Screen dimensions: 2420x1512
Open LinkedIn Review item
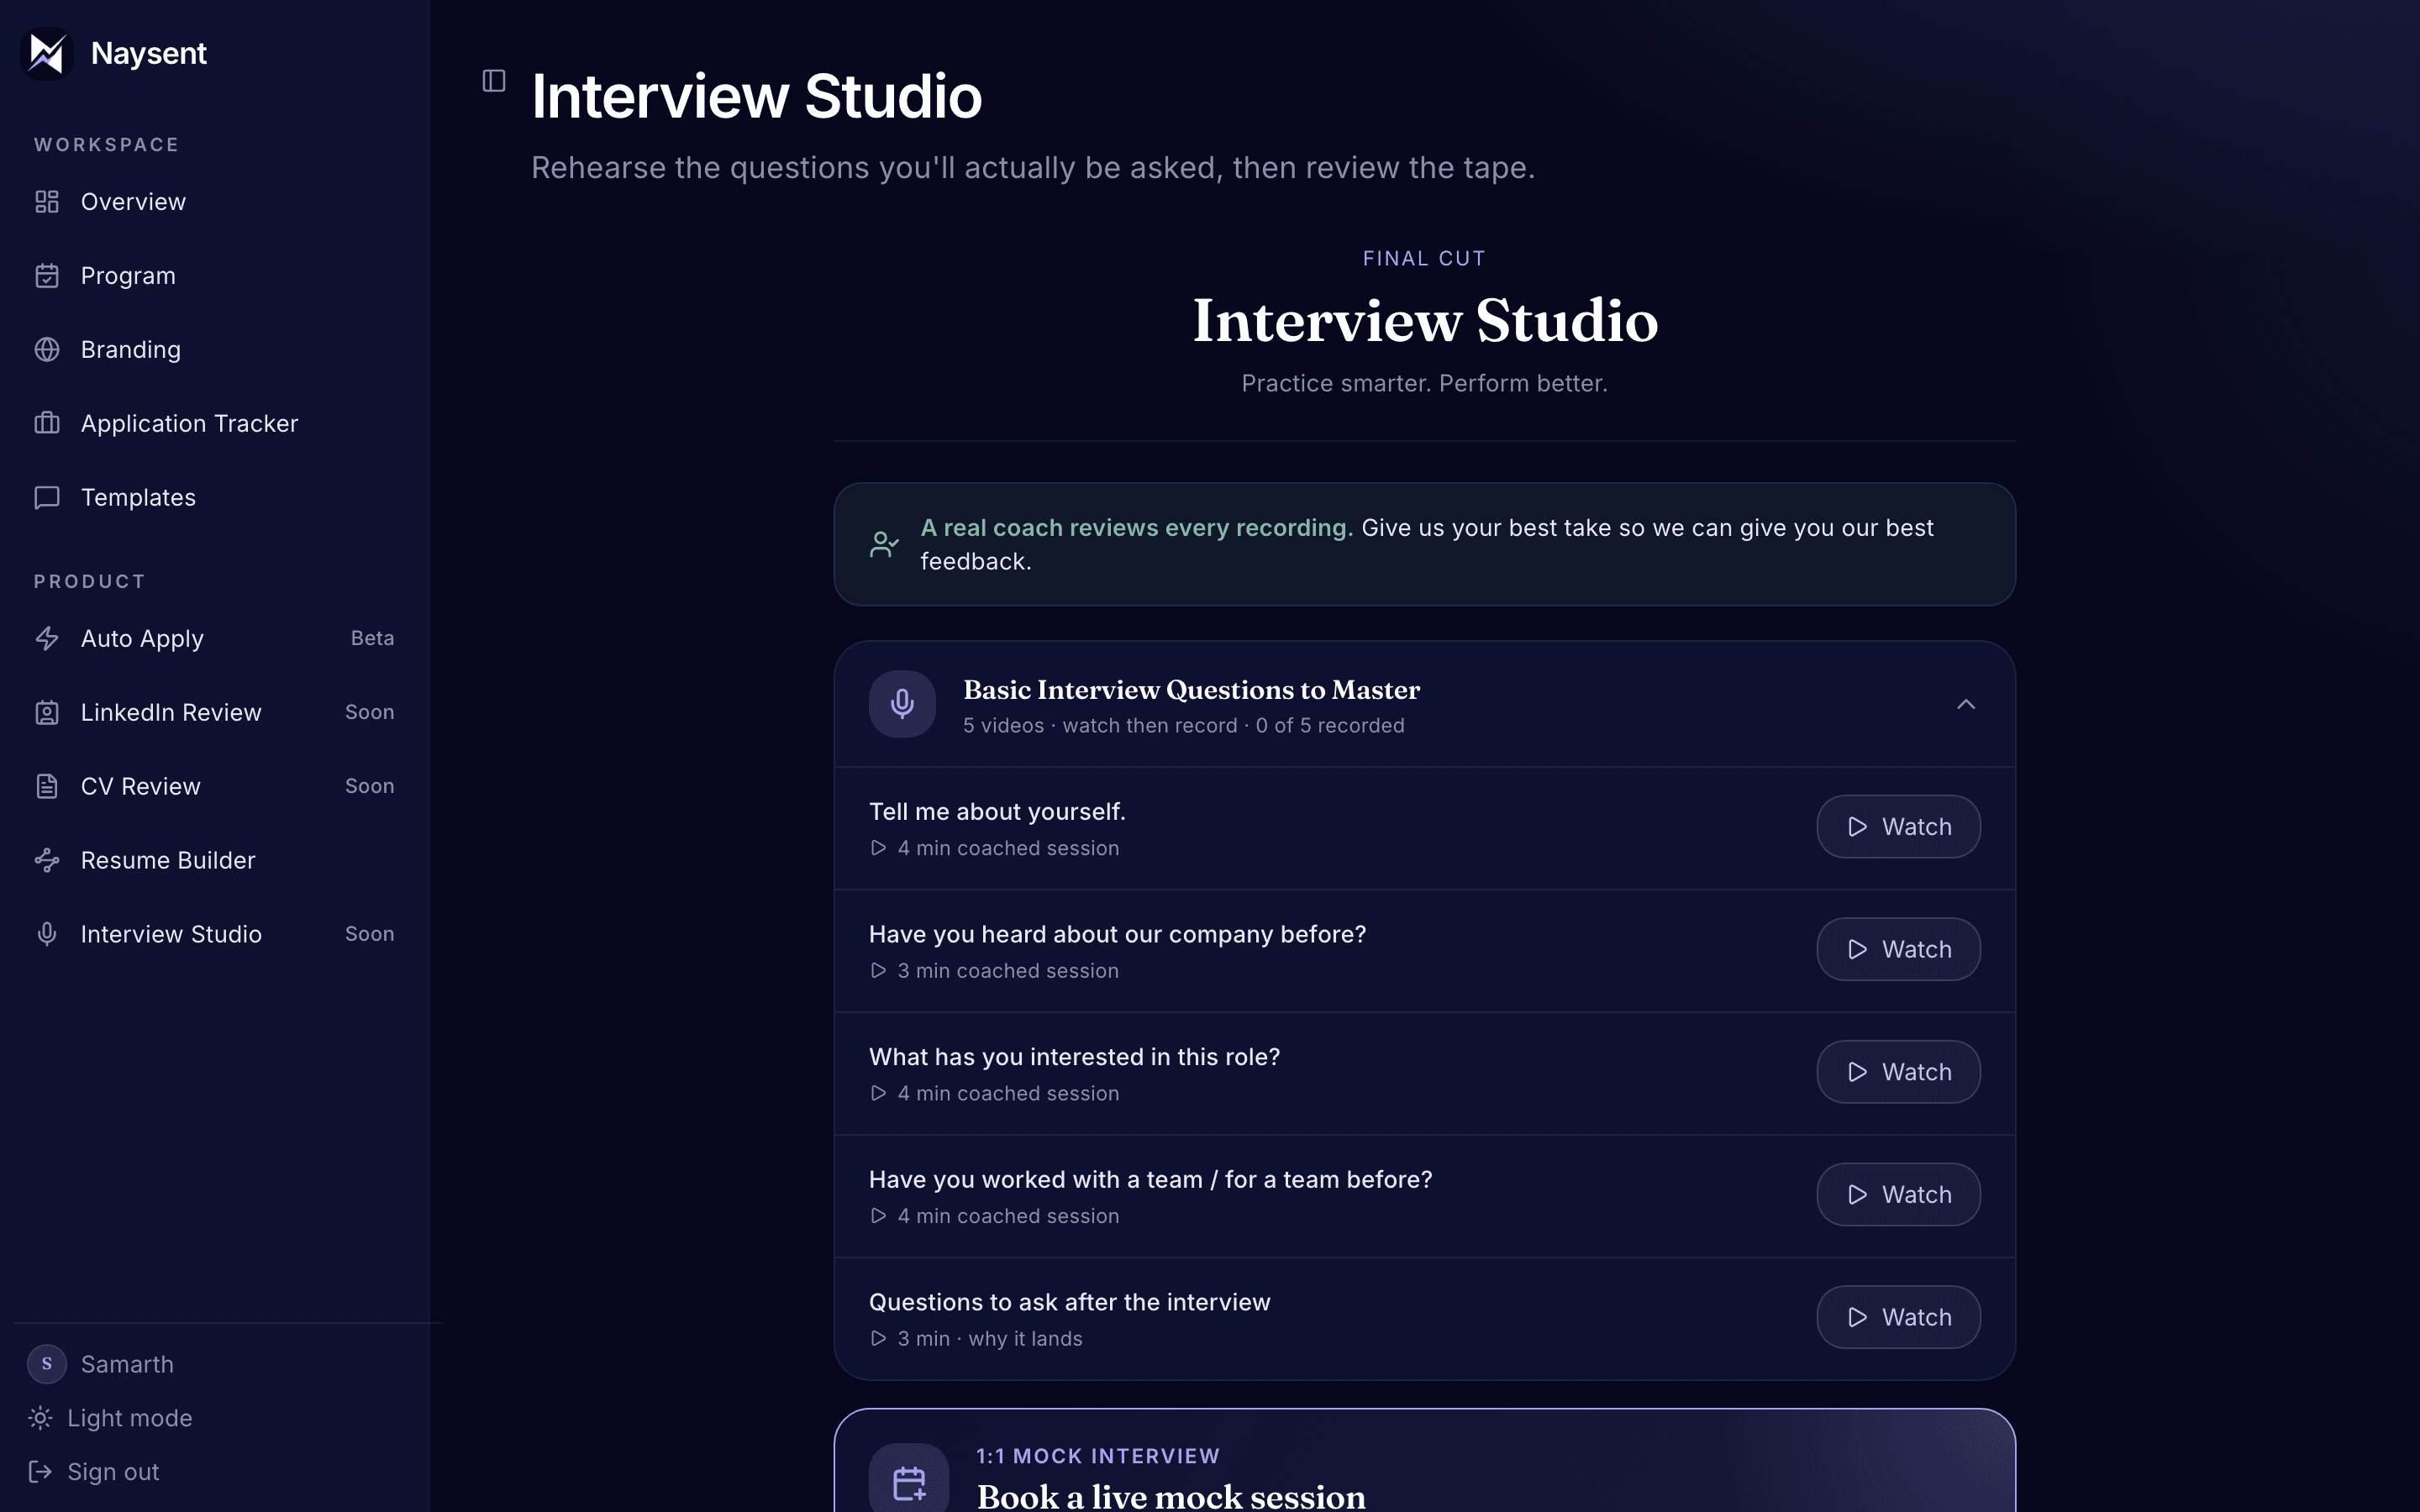click(x=215, y=713)
